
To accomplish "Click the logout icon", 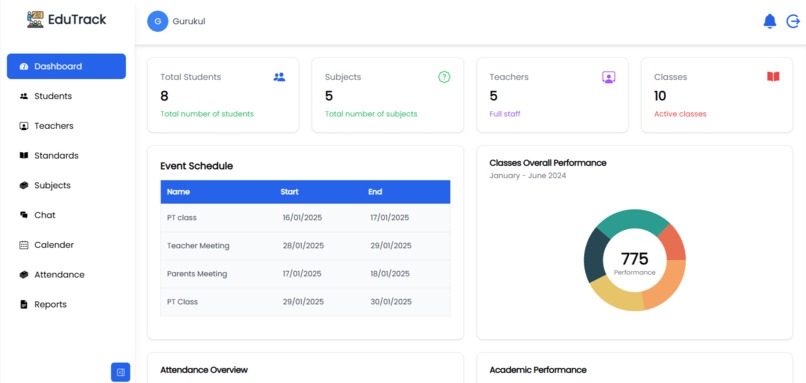I will (x=793, y=21).
